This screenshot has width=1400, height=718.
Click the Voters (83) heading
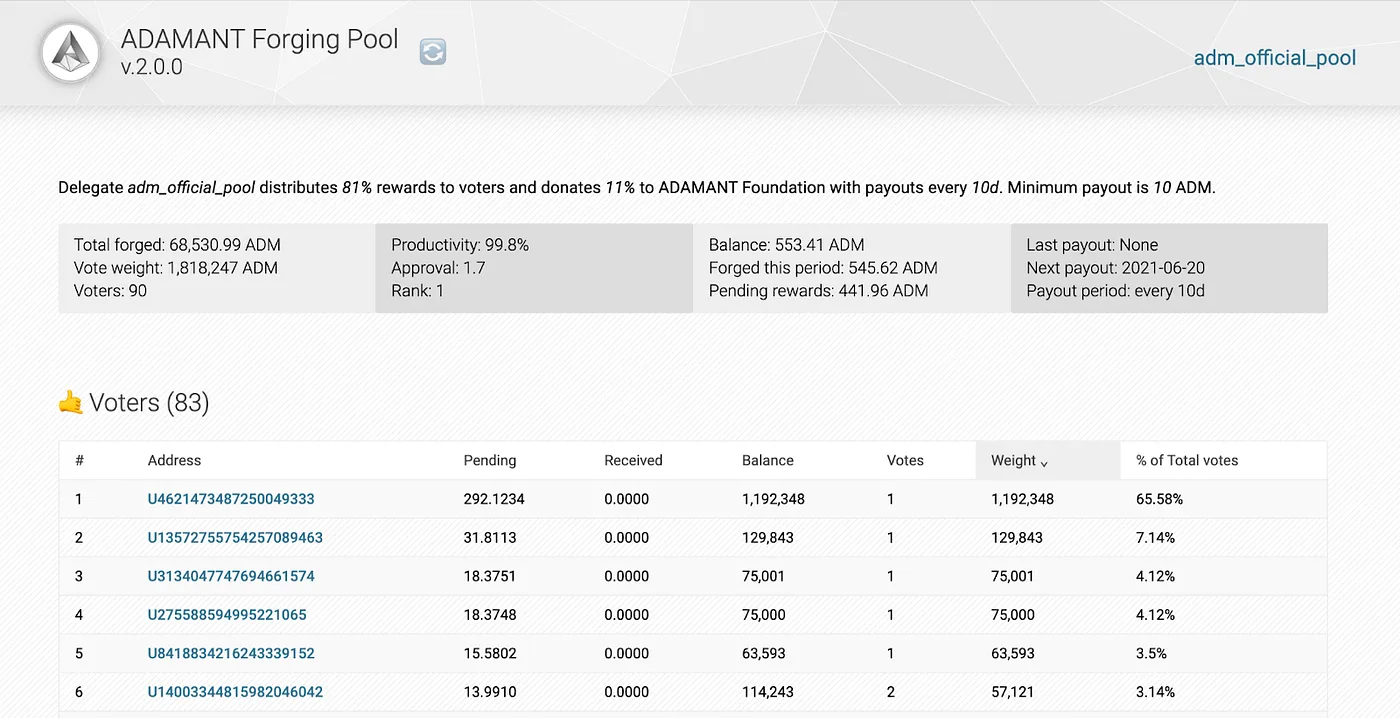pyautogui.click(x=149, y=403)
